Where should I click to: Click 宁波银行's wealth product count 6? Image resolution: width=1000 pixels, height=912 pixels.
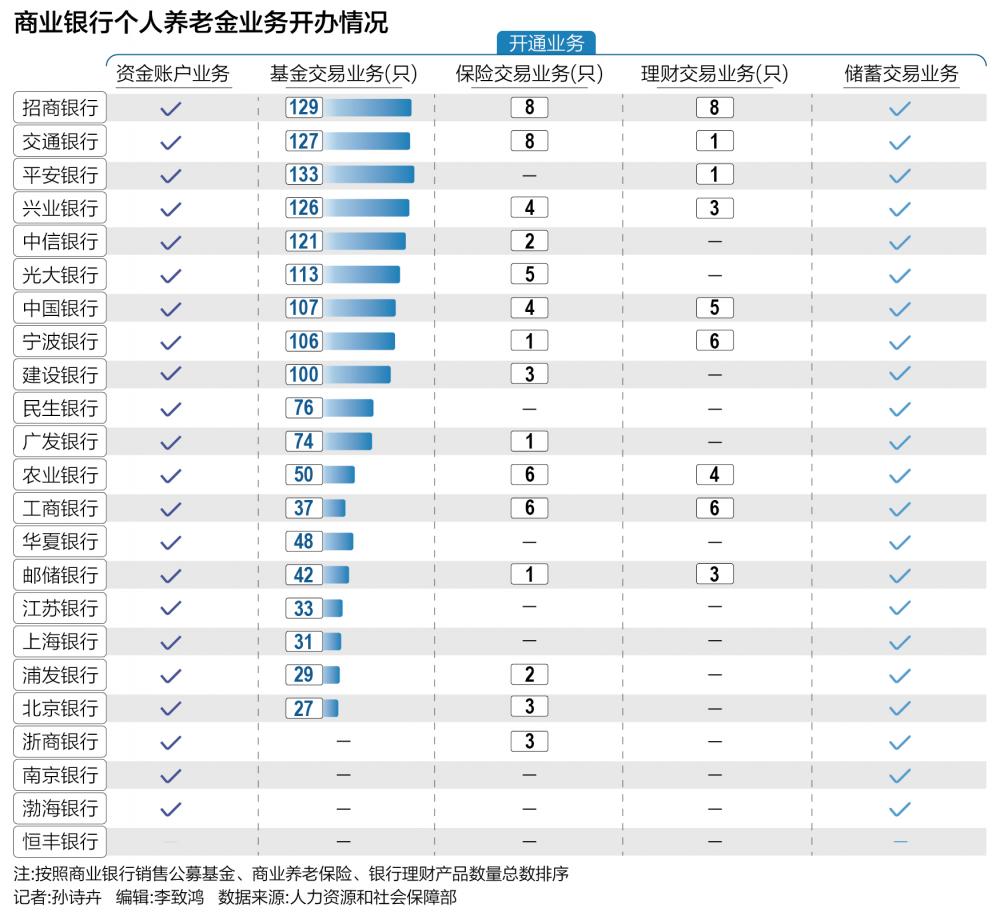(x=714, y=341)
